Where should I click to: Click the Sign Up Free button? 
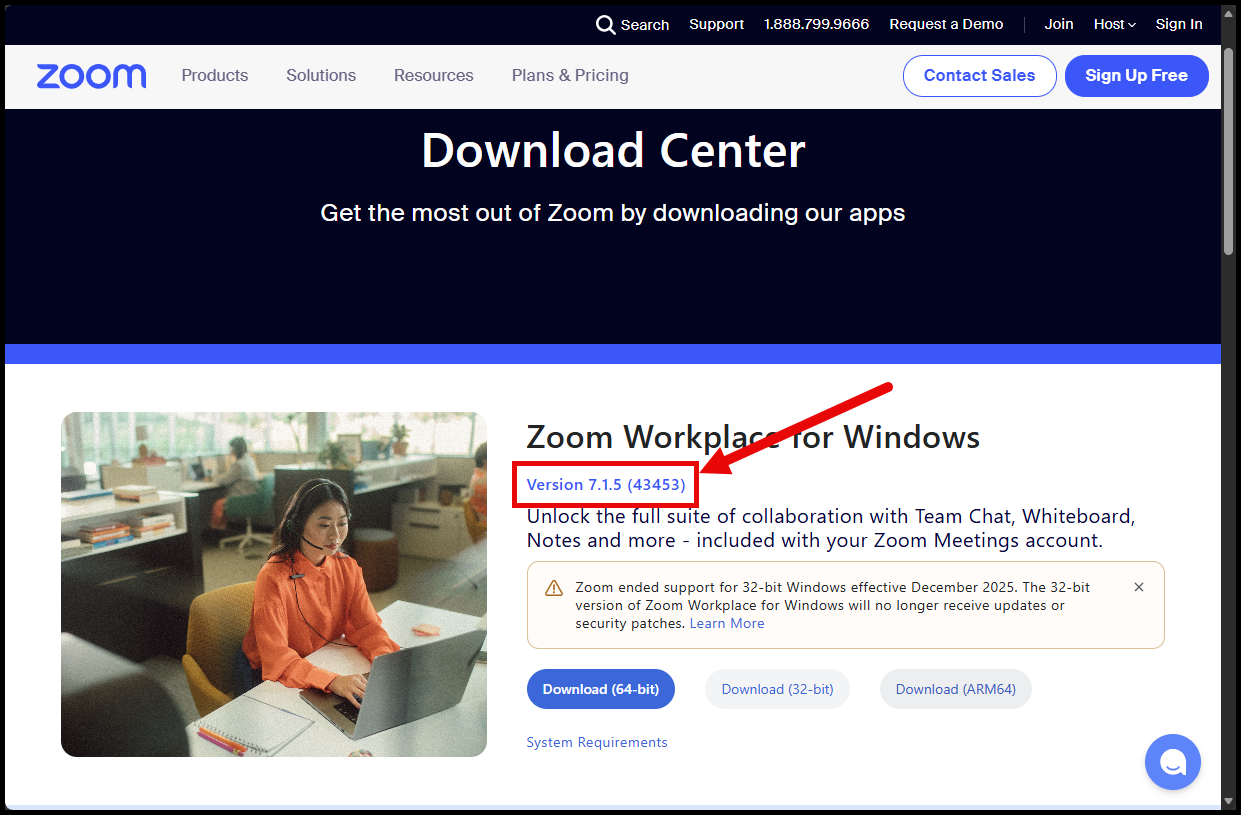tap(1136, 76)
